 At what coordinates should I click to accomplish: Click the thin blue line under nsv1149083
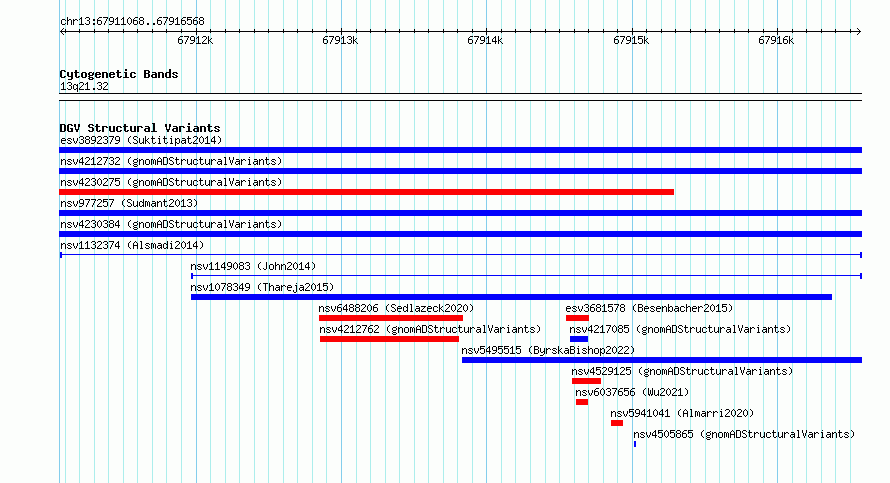[x=526, y=276]
